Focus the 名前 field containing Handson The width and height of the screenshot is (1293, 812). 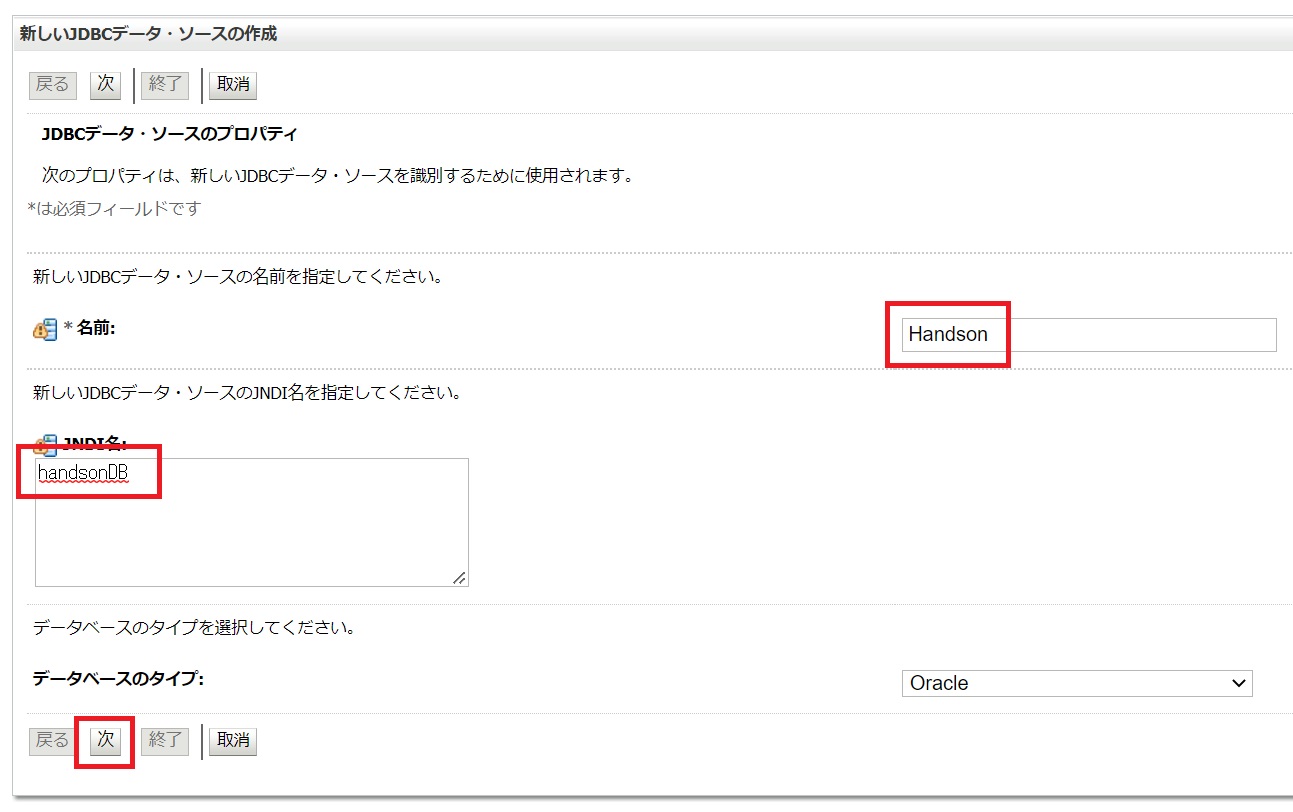pos(1088,335)
